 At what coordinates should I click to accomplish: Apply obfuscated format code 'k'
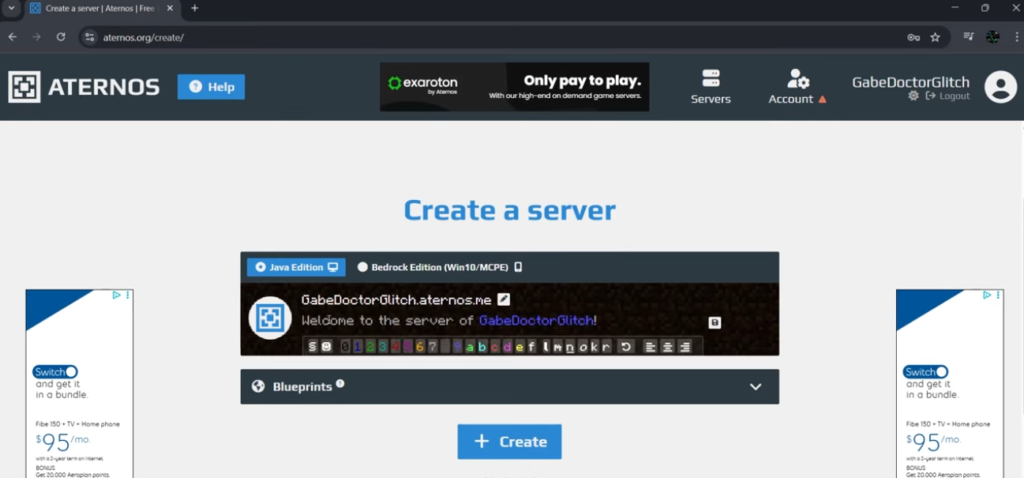(x=594, y=347)
